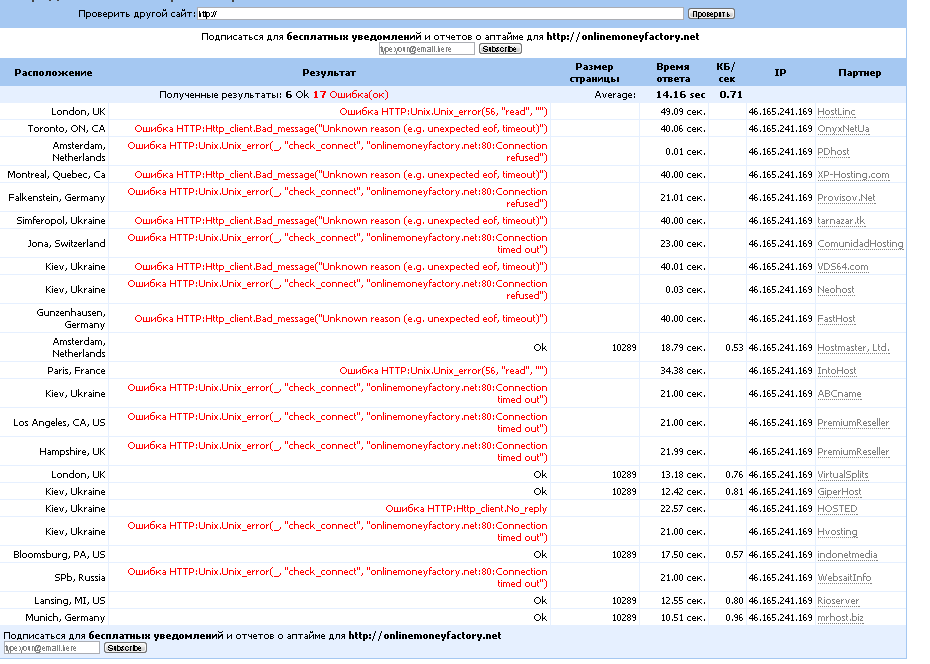Click the 'Расположение' column header

click(54, 73)
